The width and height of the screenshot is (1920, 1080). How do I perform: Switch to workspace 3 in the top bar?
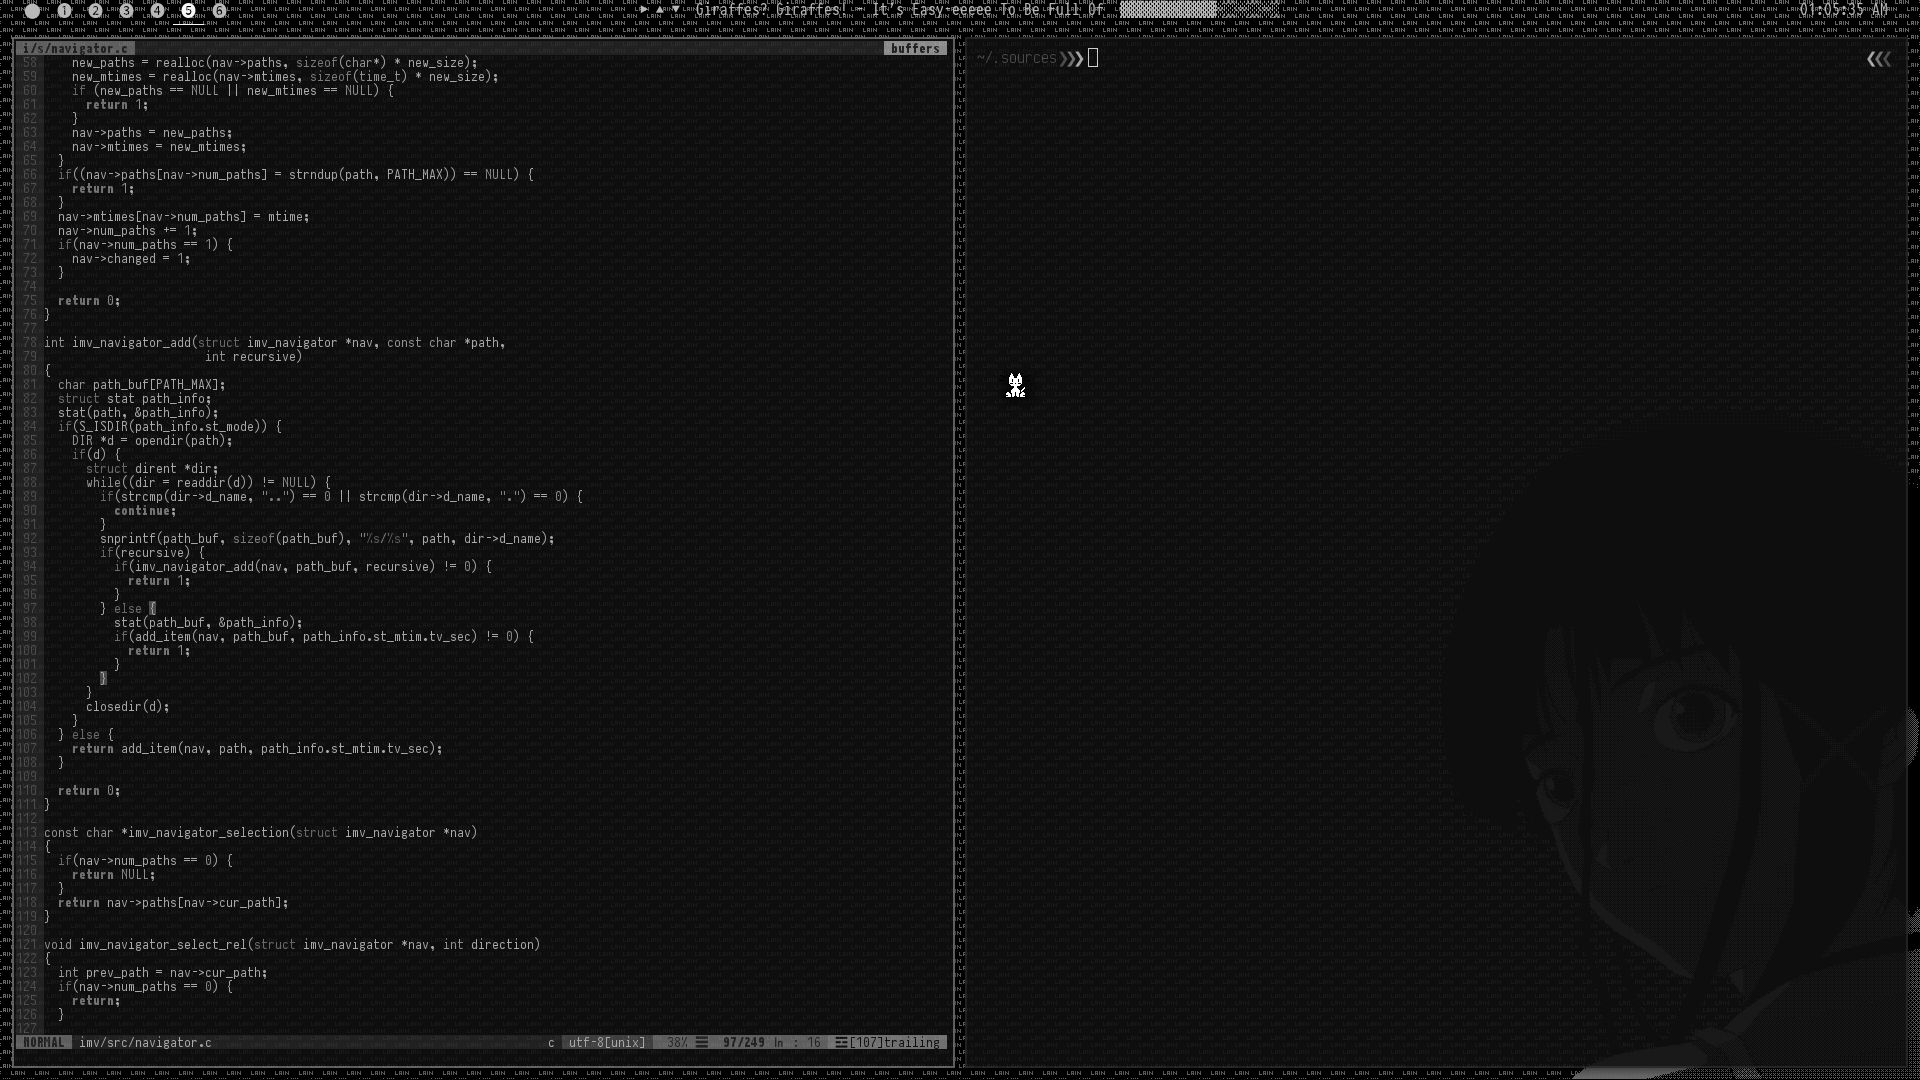click(126, 11)
